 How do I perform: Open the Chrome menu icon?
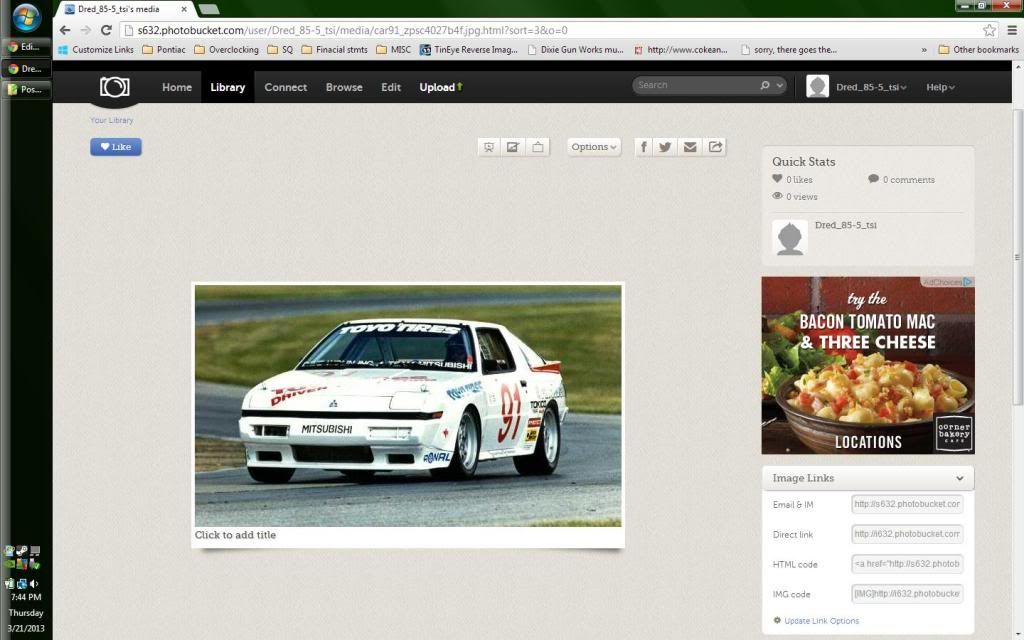point(1012,30)
